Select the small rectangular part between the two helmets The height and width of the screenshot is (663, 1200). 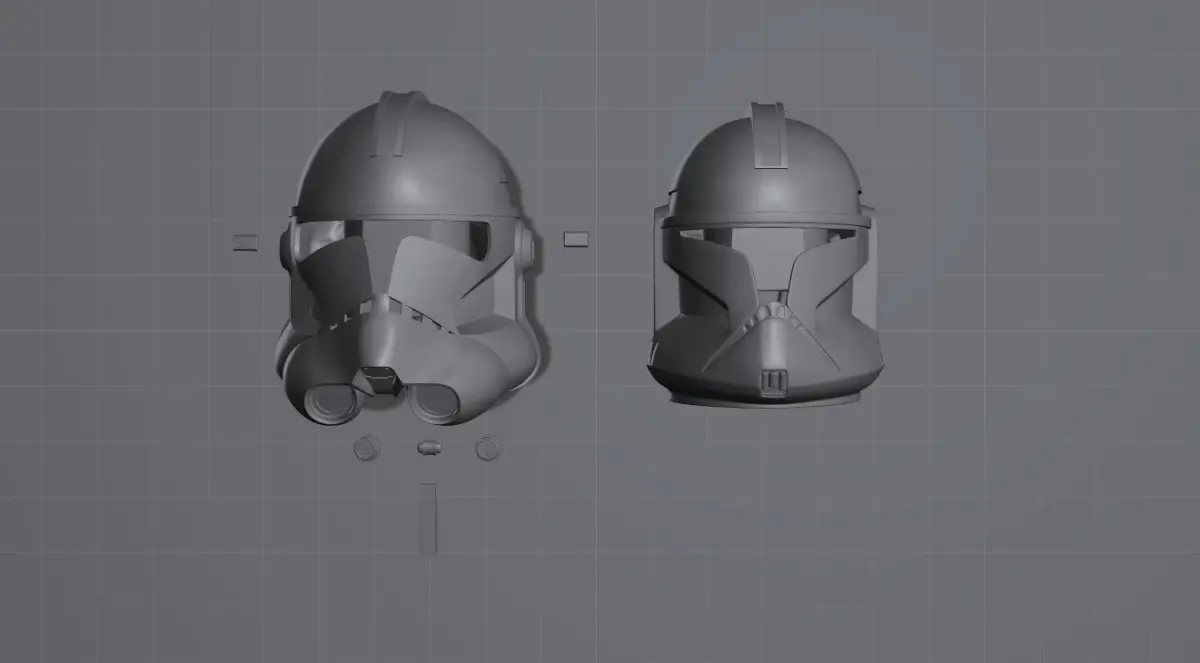click(x=575, y=239)
